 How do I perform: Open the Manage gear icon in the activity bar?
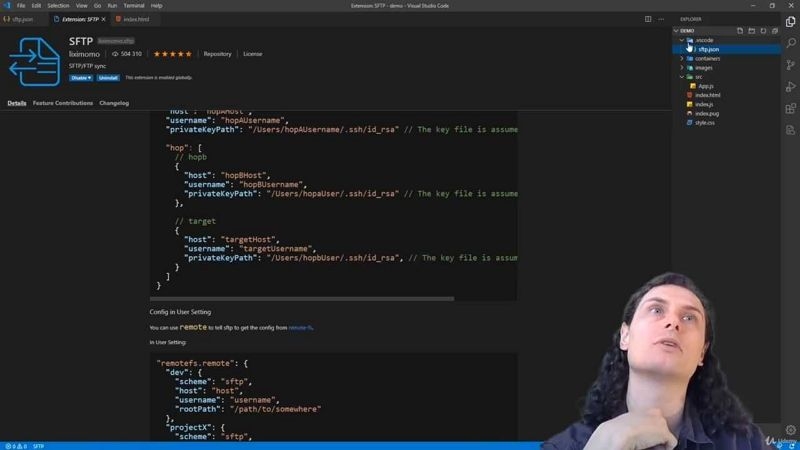pos(790,430)
